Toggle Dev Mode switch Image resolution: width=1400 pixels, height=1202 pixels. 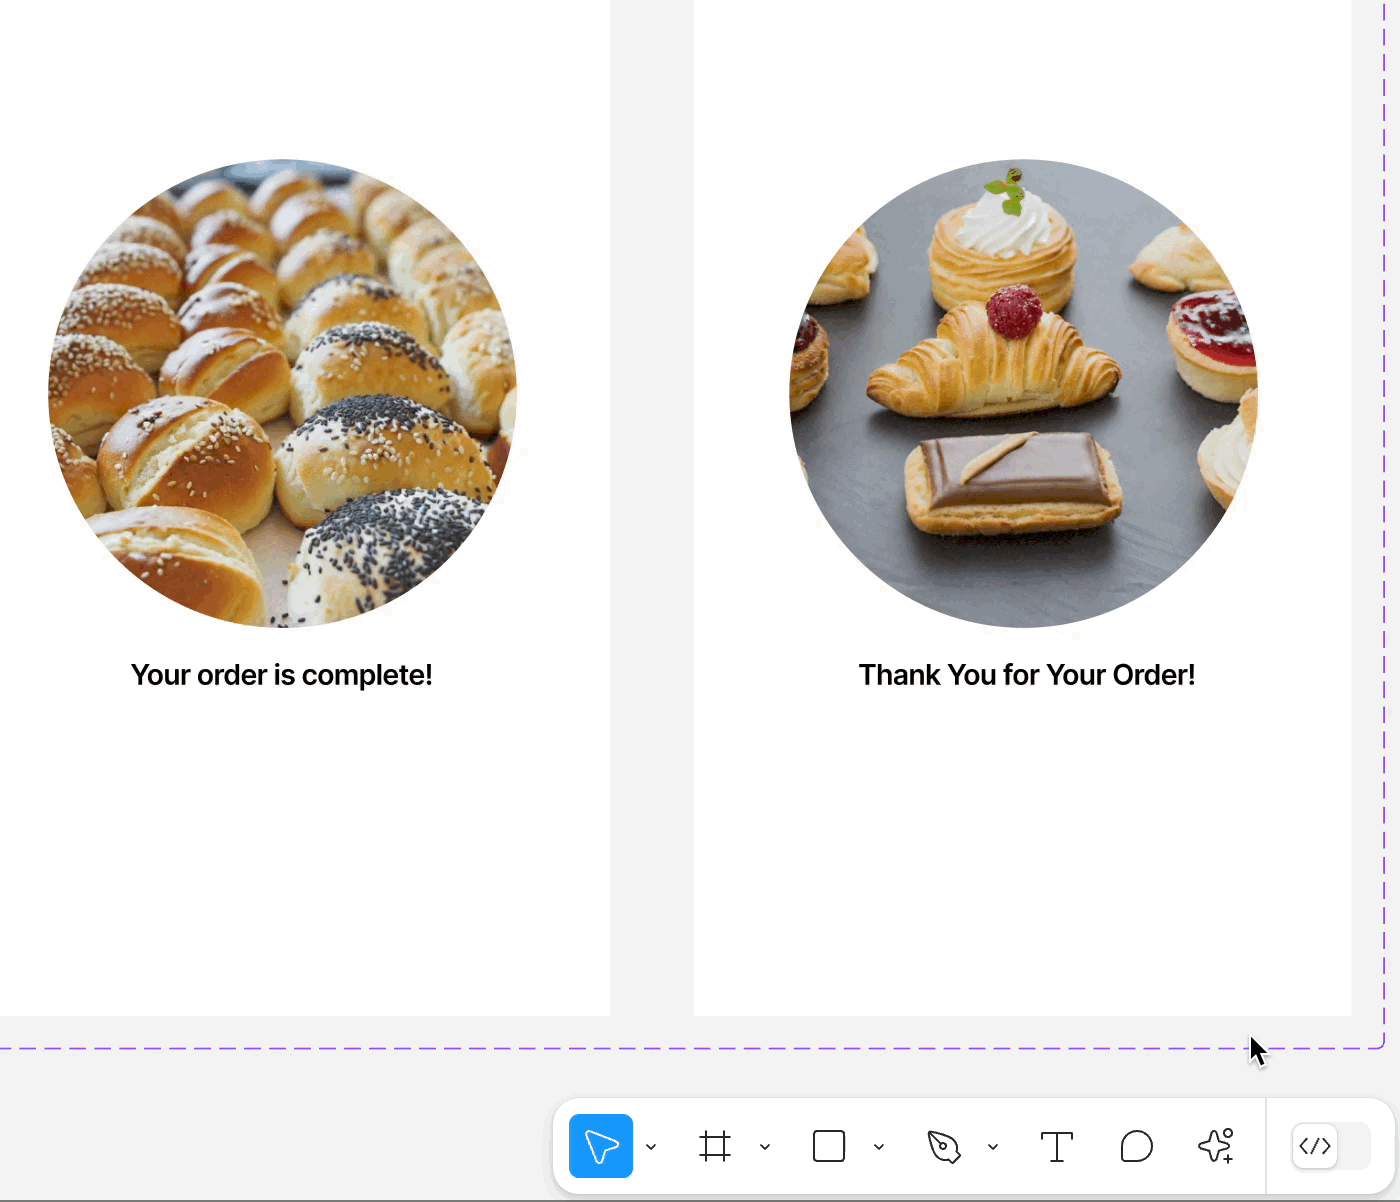click(x=1331, y=1146)
